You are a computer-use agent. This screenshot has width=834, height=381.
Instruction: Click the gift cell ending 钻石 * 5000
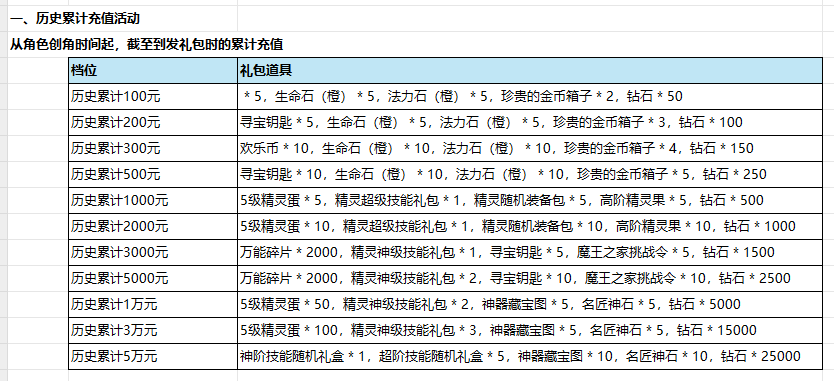click(x=530, y=304)
